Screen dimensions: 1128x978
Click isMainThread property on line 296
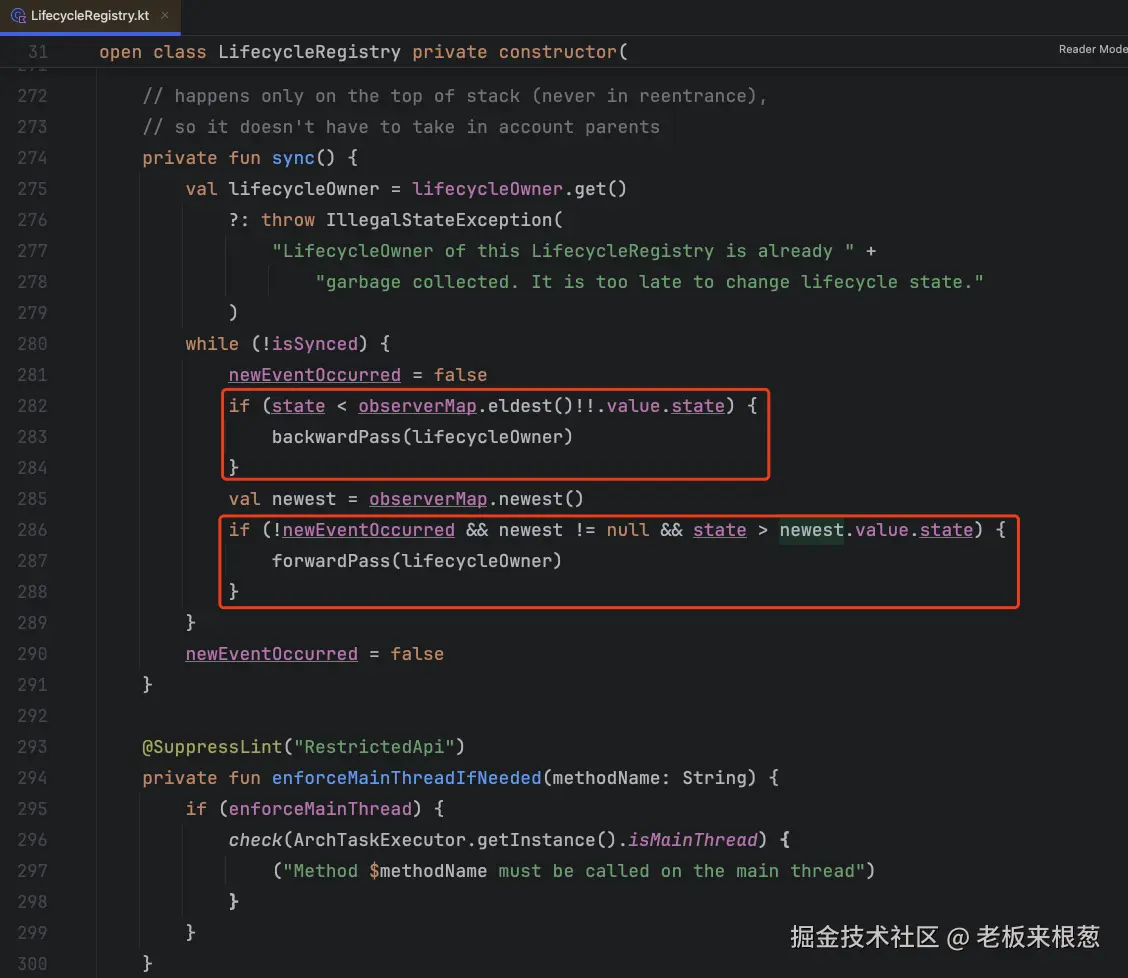click(x=693, y=840)
